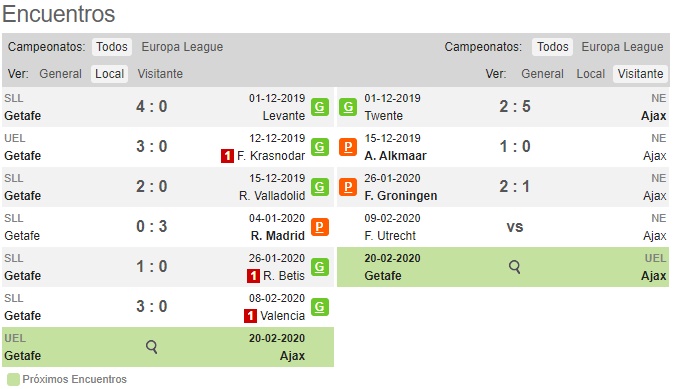Click the green G badge for Getafe-Levante match
Viewport: 674px width, 389px height.
coord(320,107)
